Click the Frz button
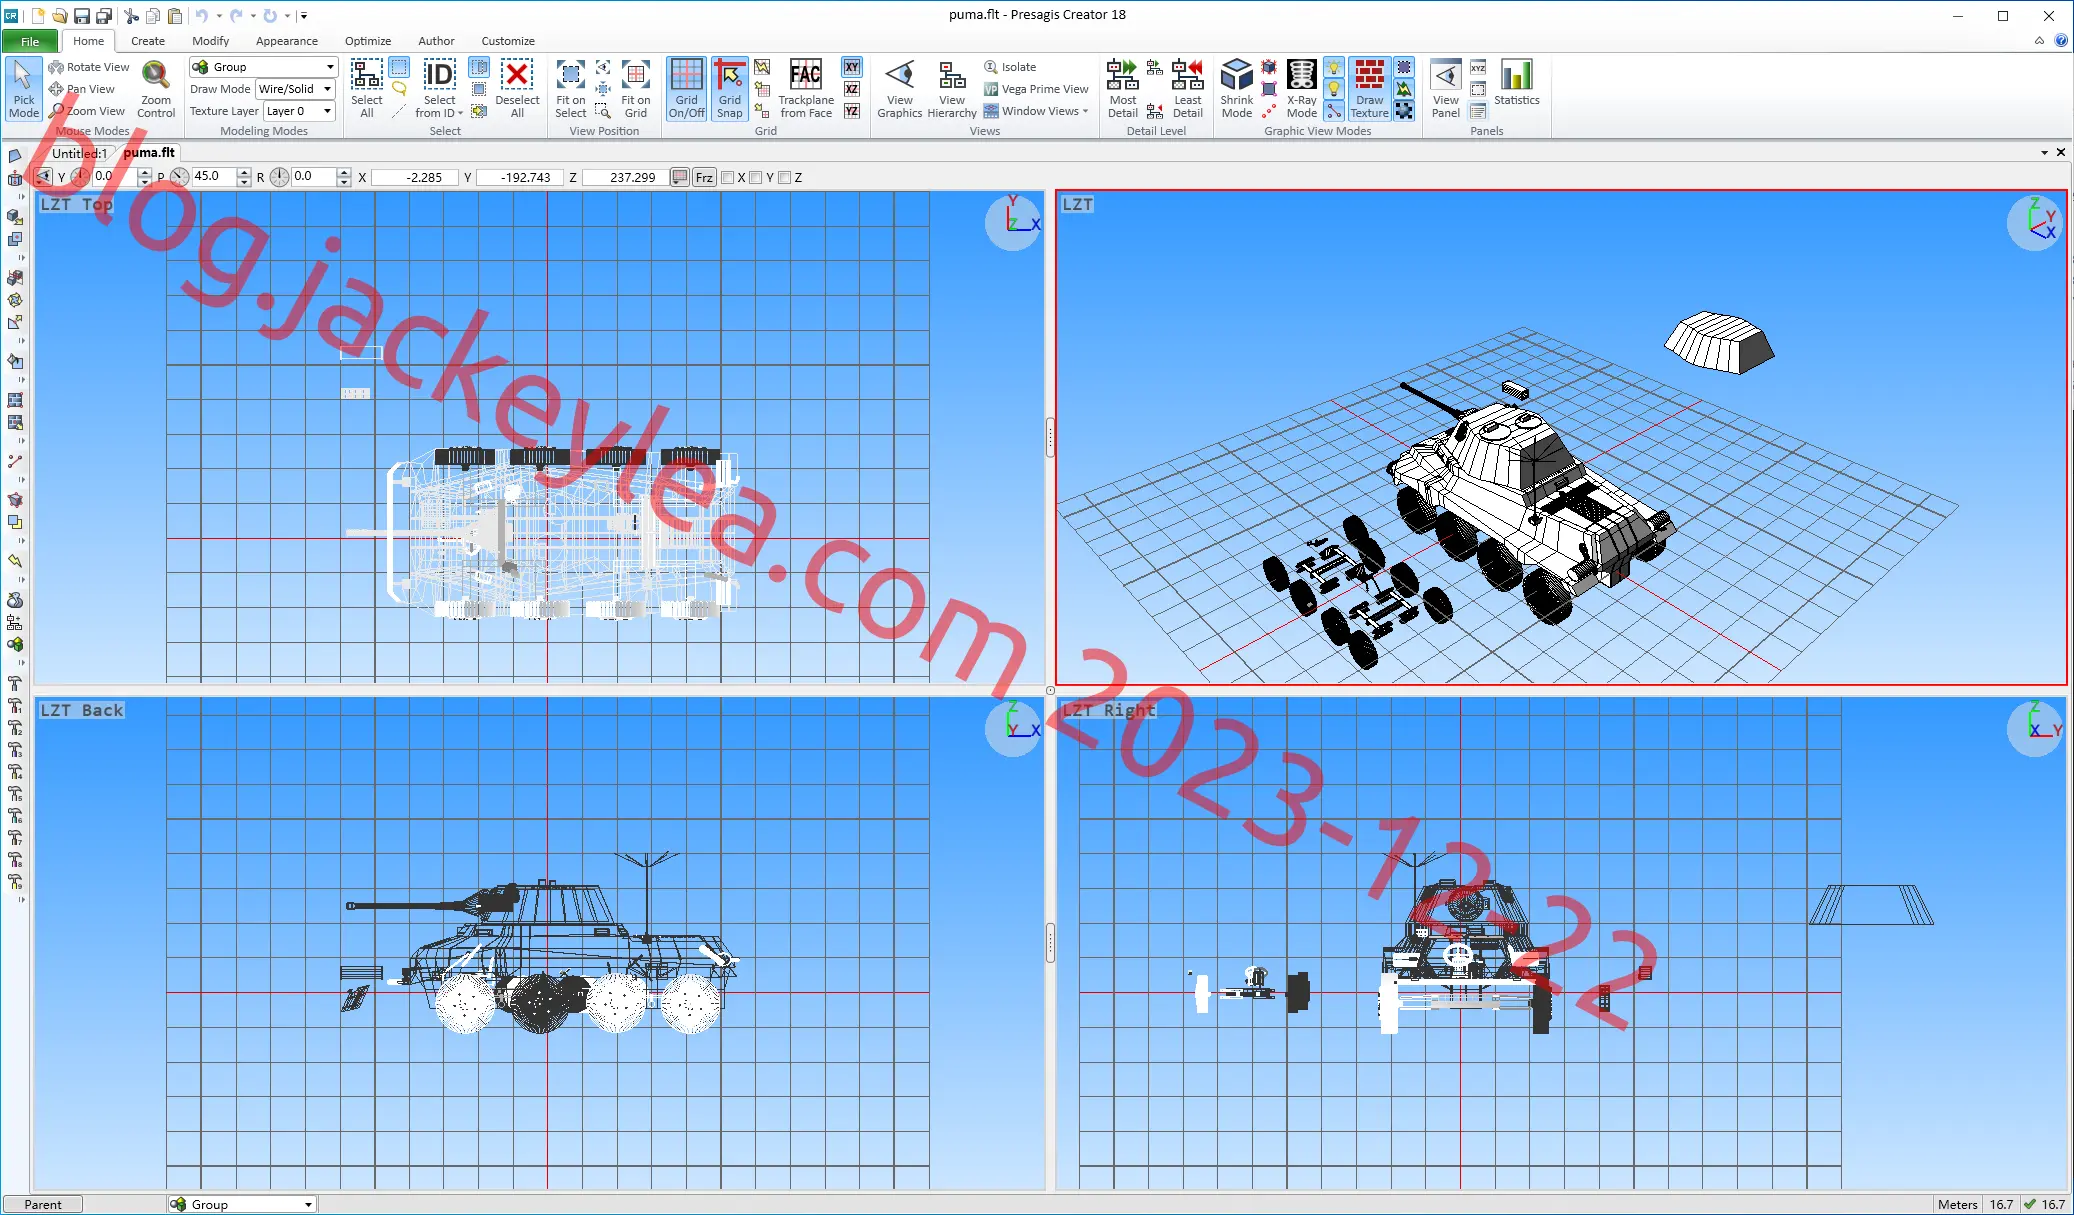Viewport: 2074px width, 1215px height. click(x=704, y=178)
